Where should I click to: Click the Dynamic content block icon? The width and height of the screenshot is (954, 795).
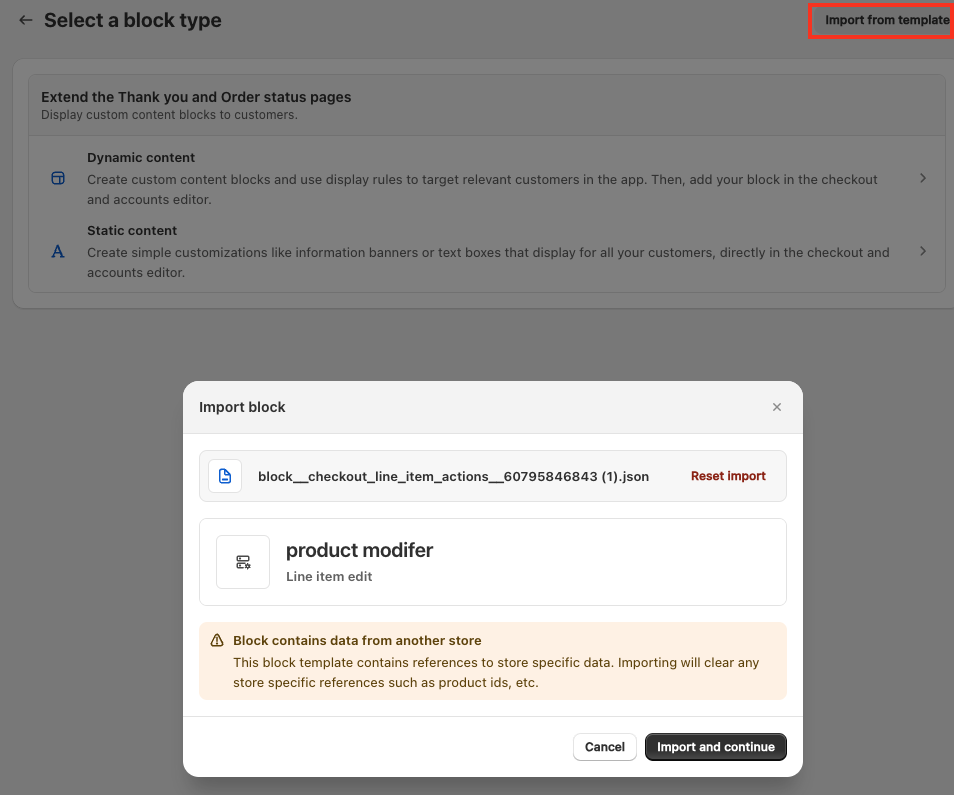tap(58, 178)
